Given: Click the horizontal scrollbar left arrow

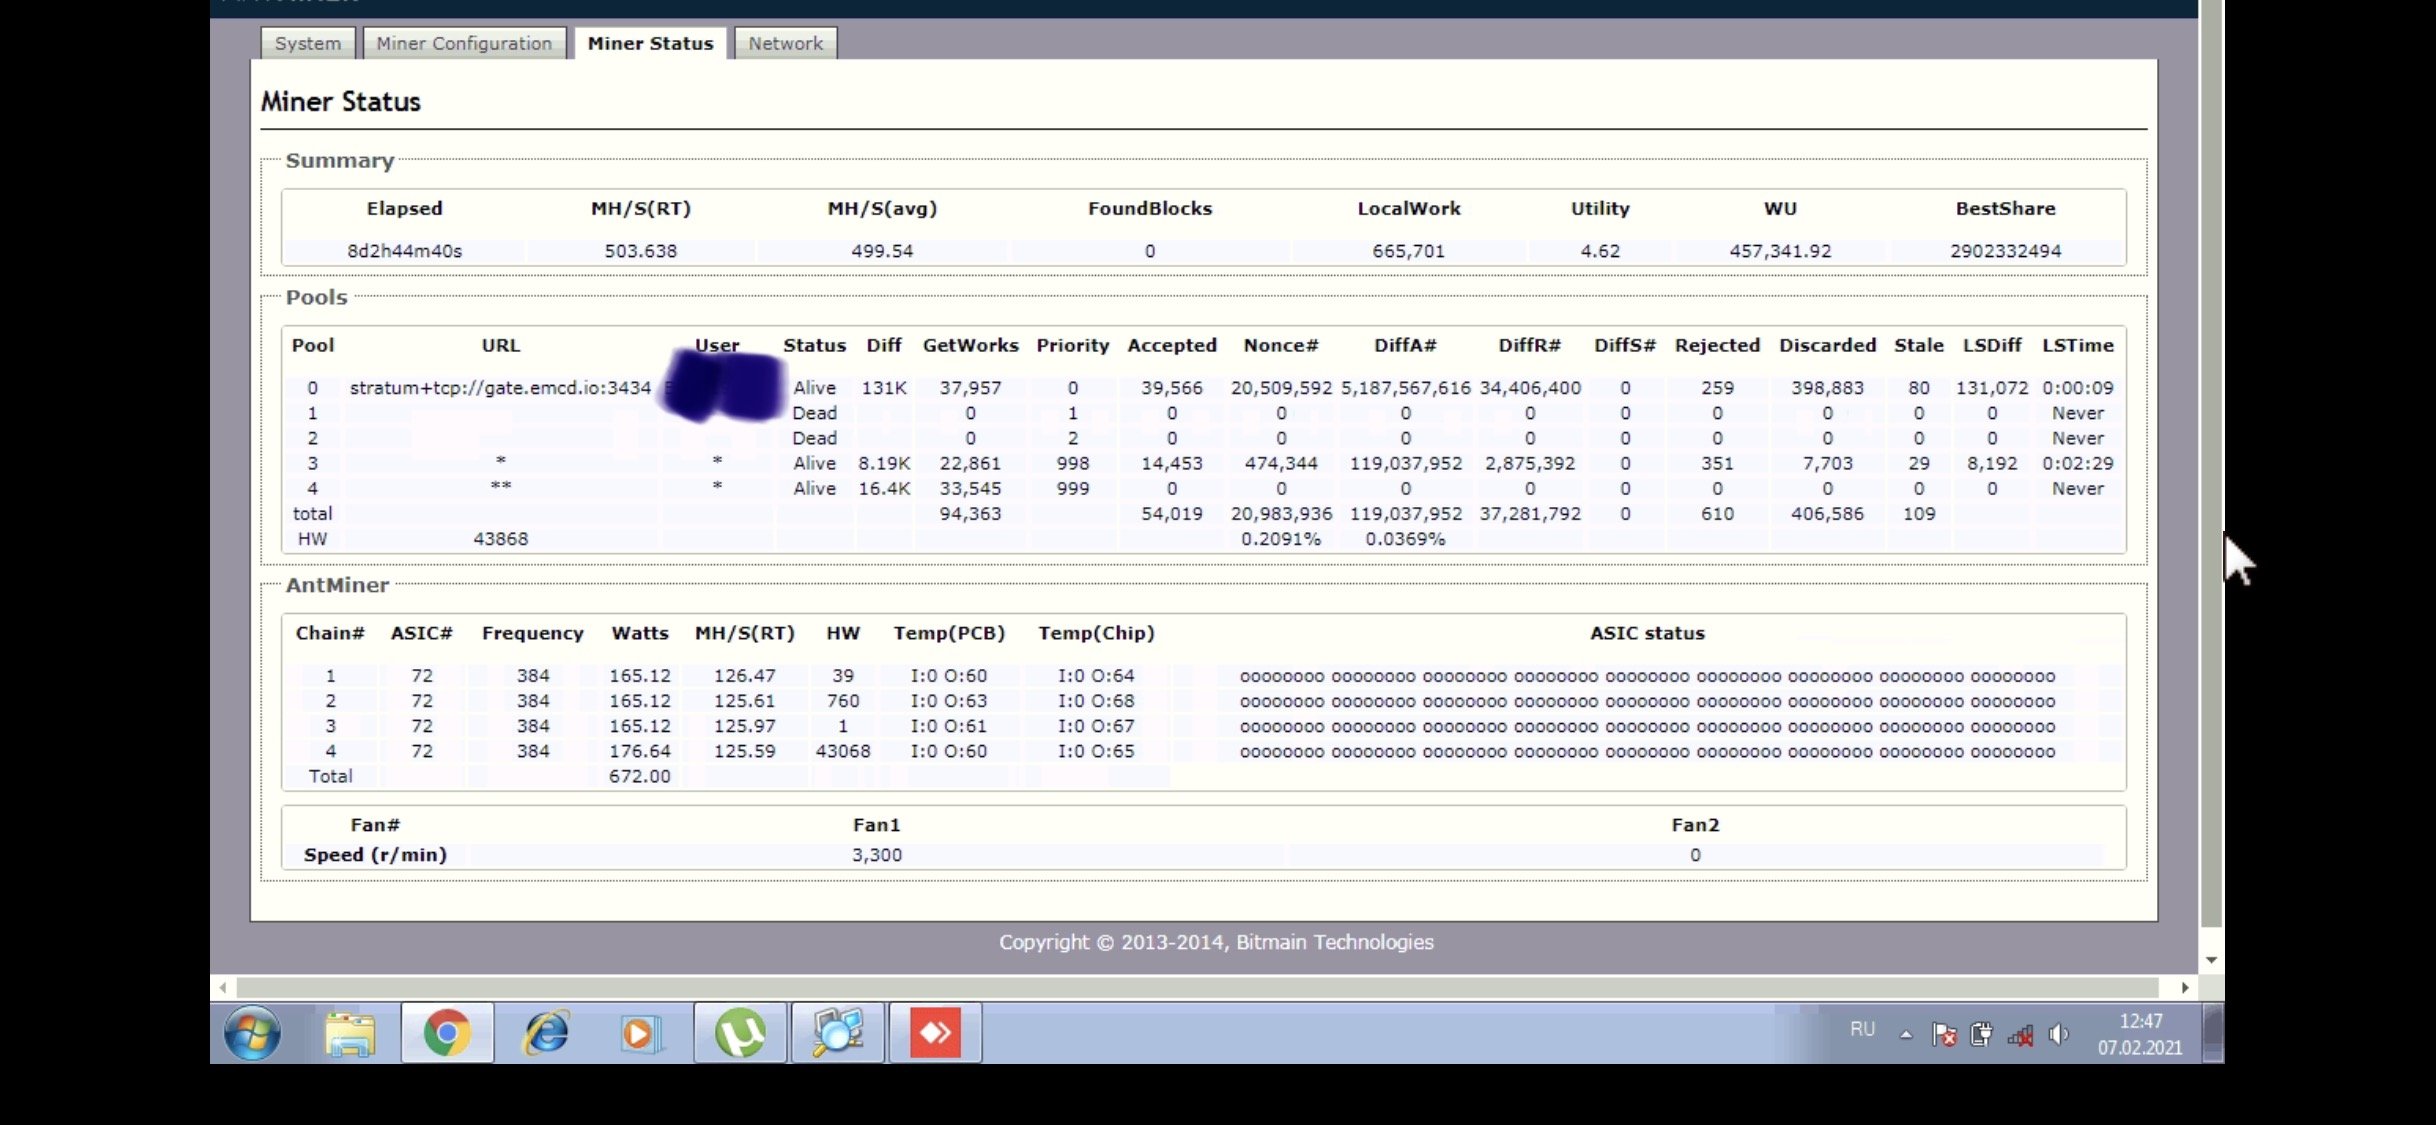Looking at the screenshot, I should click(222, 987).
